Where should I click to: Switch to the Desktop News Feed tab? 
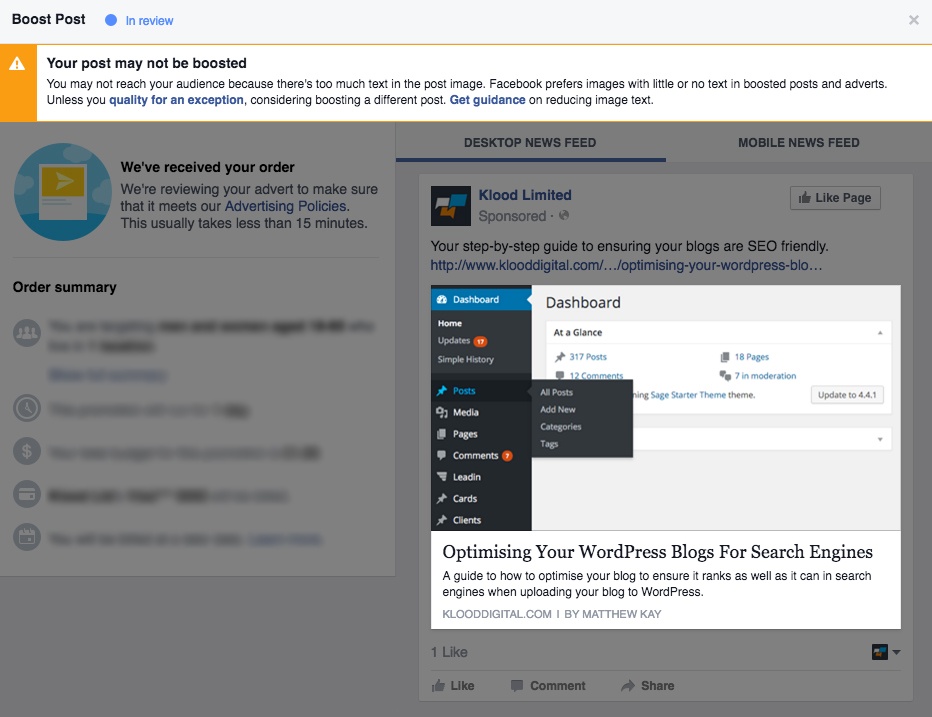click(530, 143)
